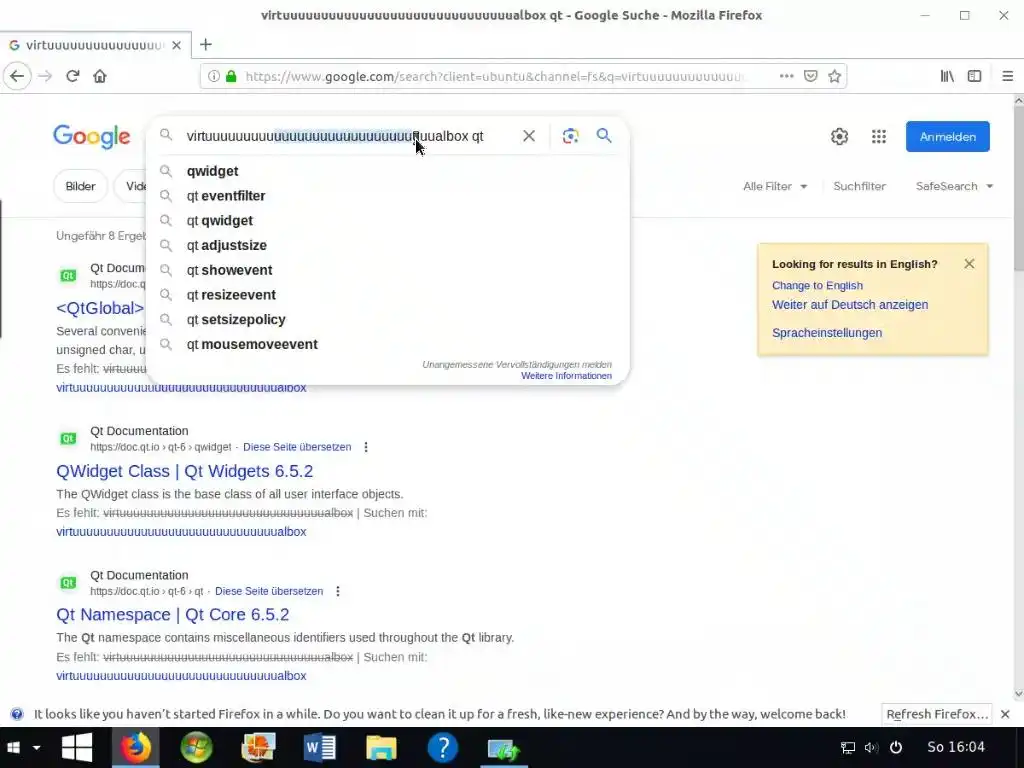Open the Google apps grid
1024x768 pixels.
[879, 136]
